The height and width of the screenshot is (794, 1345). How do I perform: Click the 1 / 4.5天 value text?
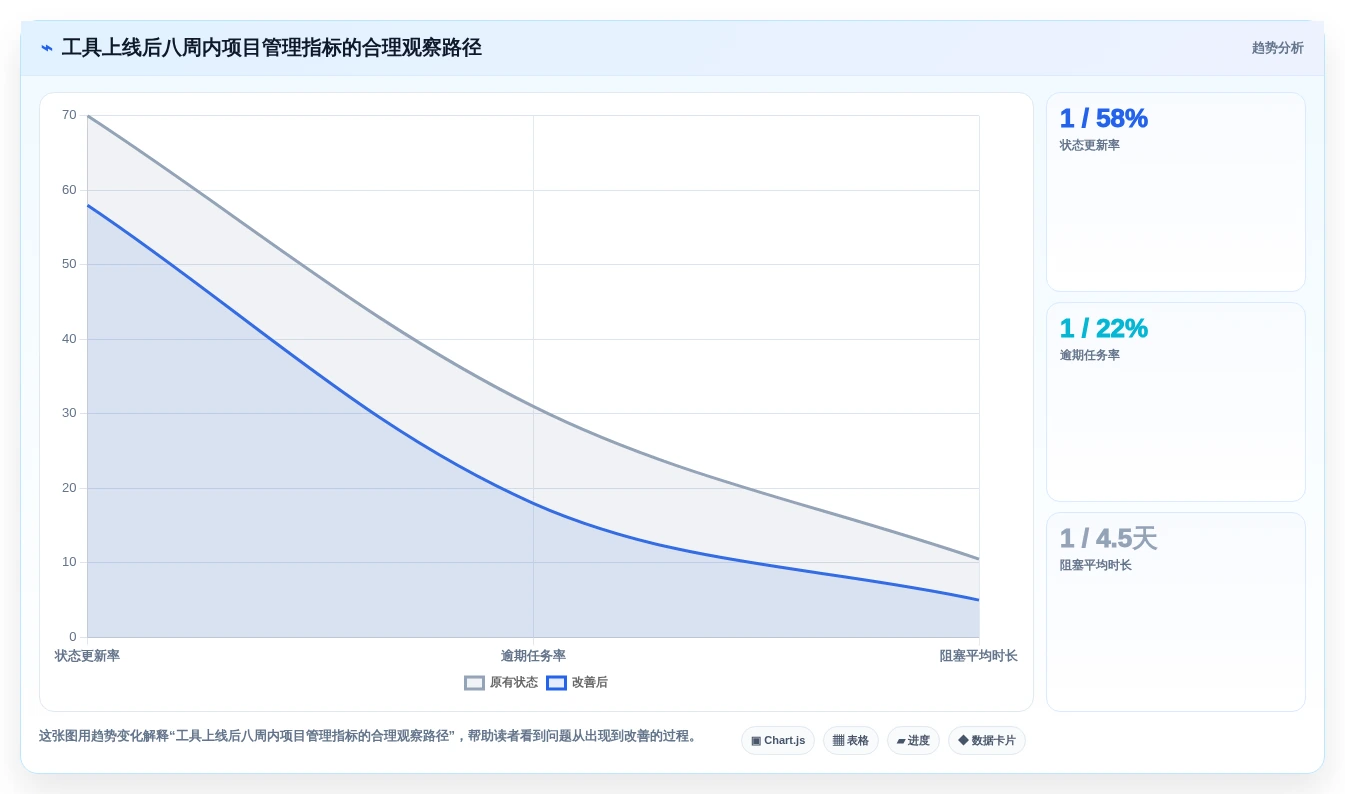coord(1108,538)
